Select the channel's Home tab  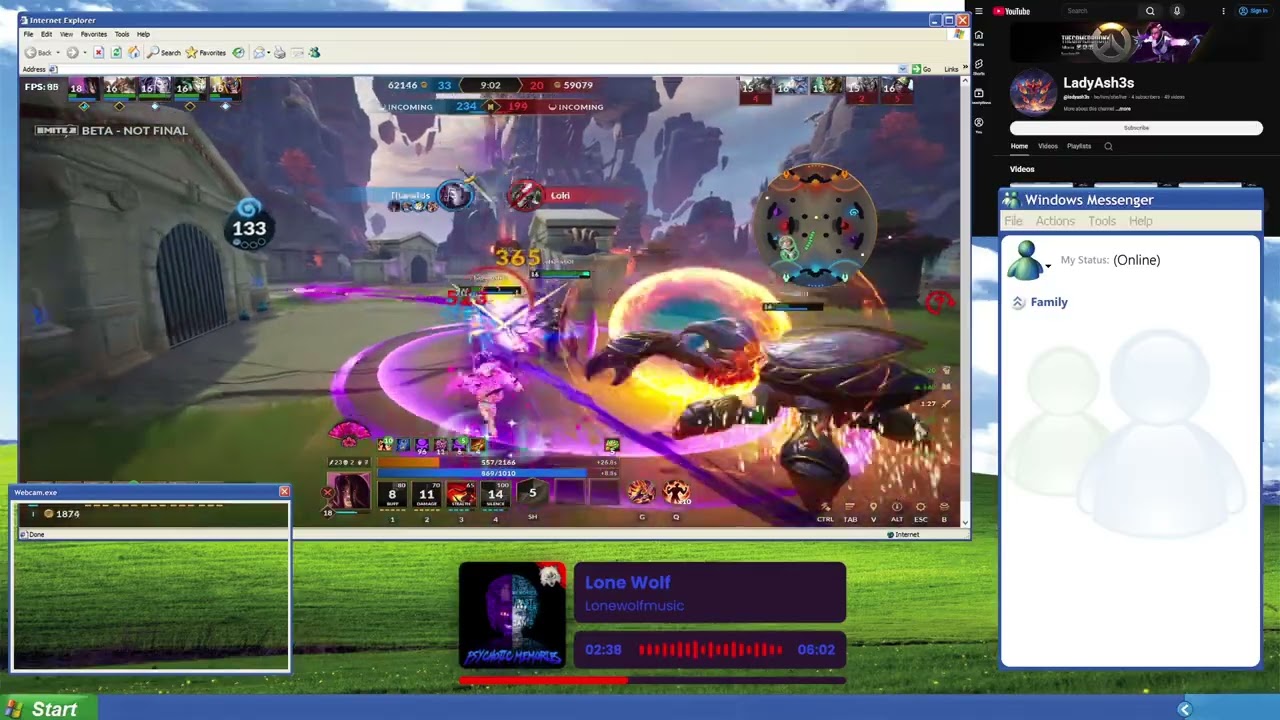coord(1019,146)
